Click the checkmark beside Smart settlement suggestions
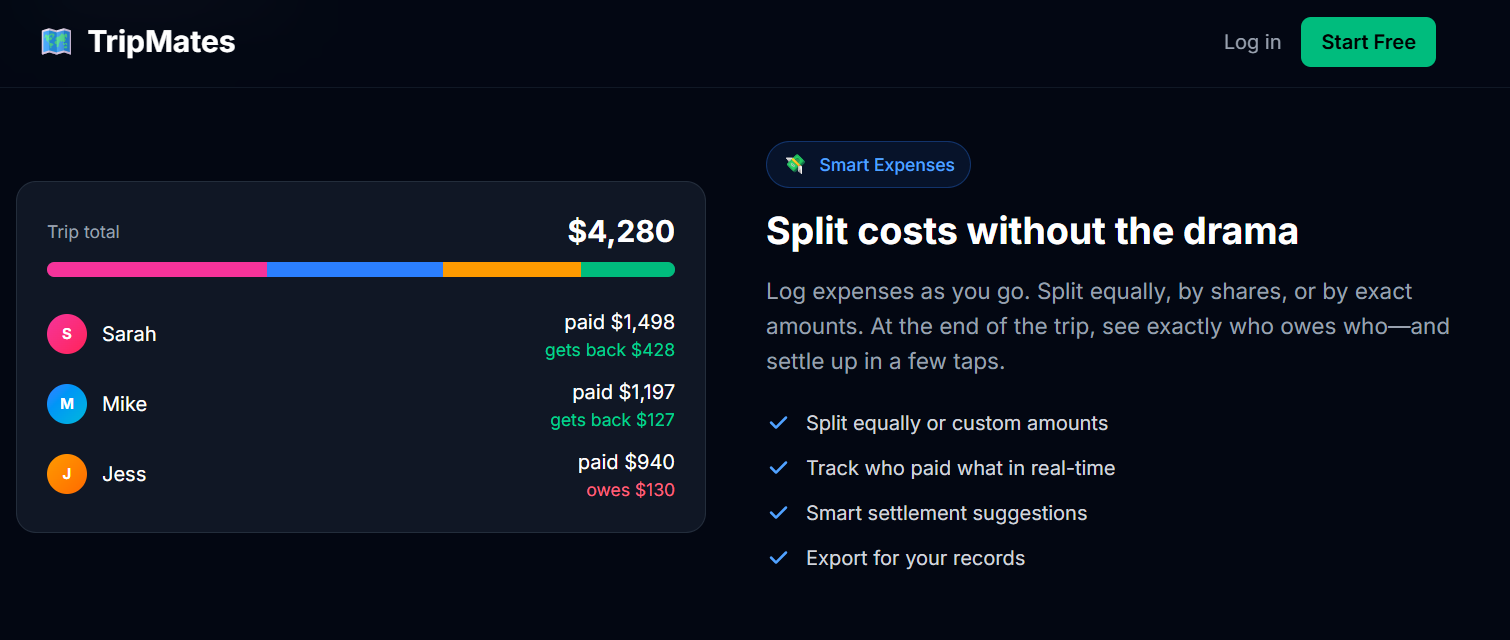 tap(778, 512)
